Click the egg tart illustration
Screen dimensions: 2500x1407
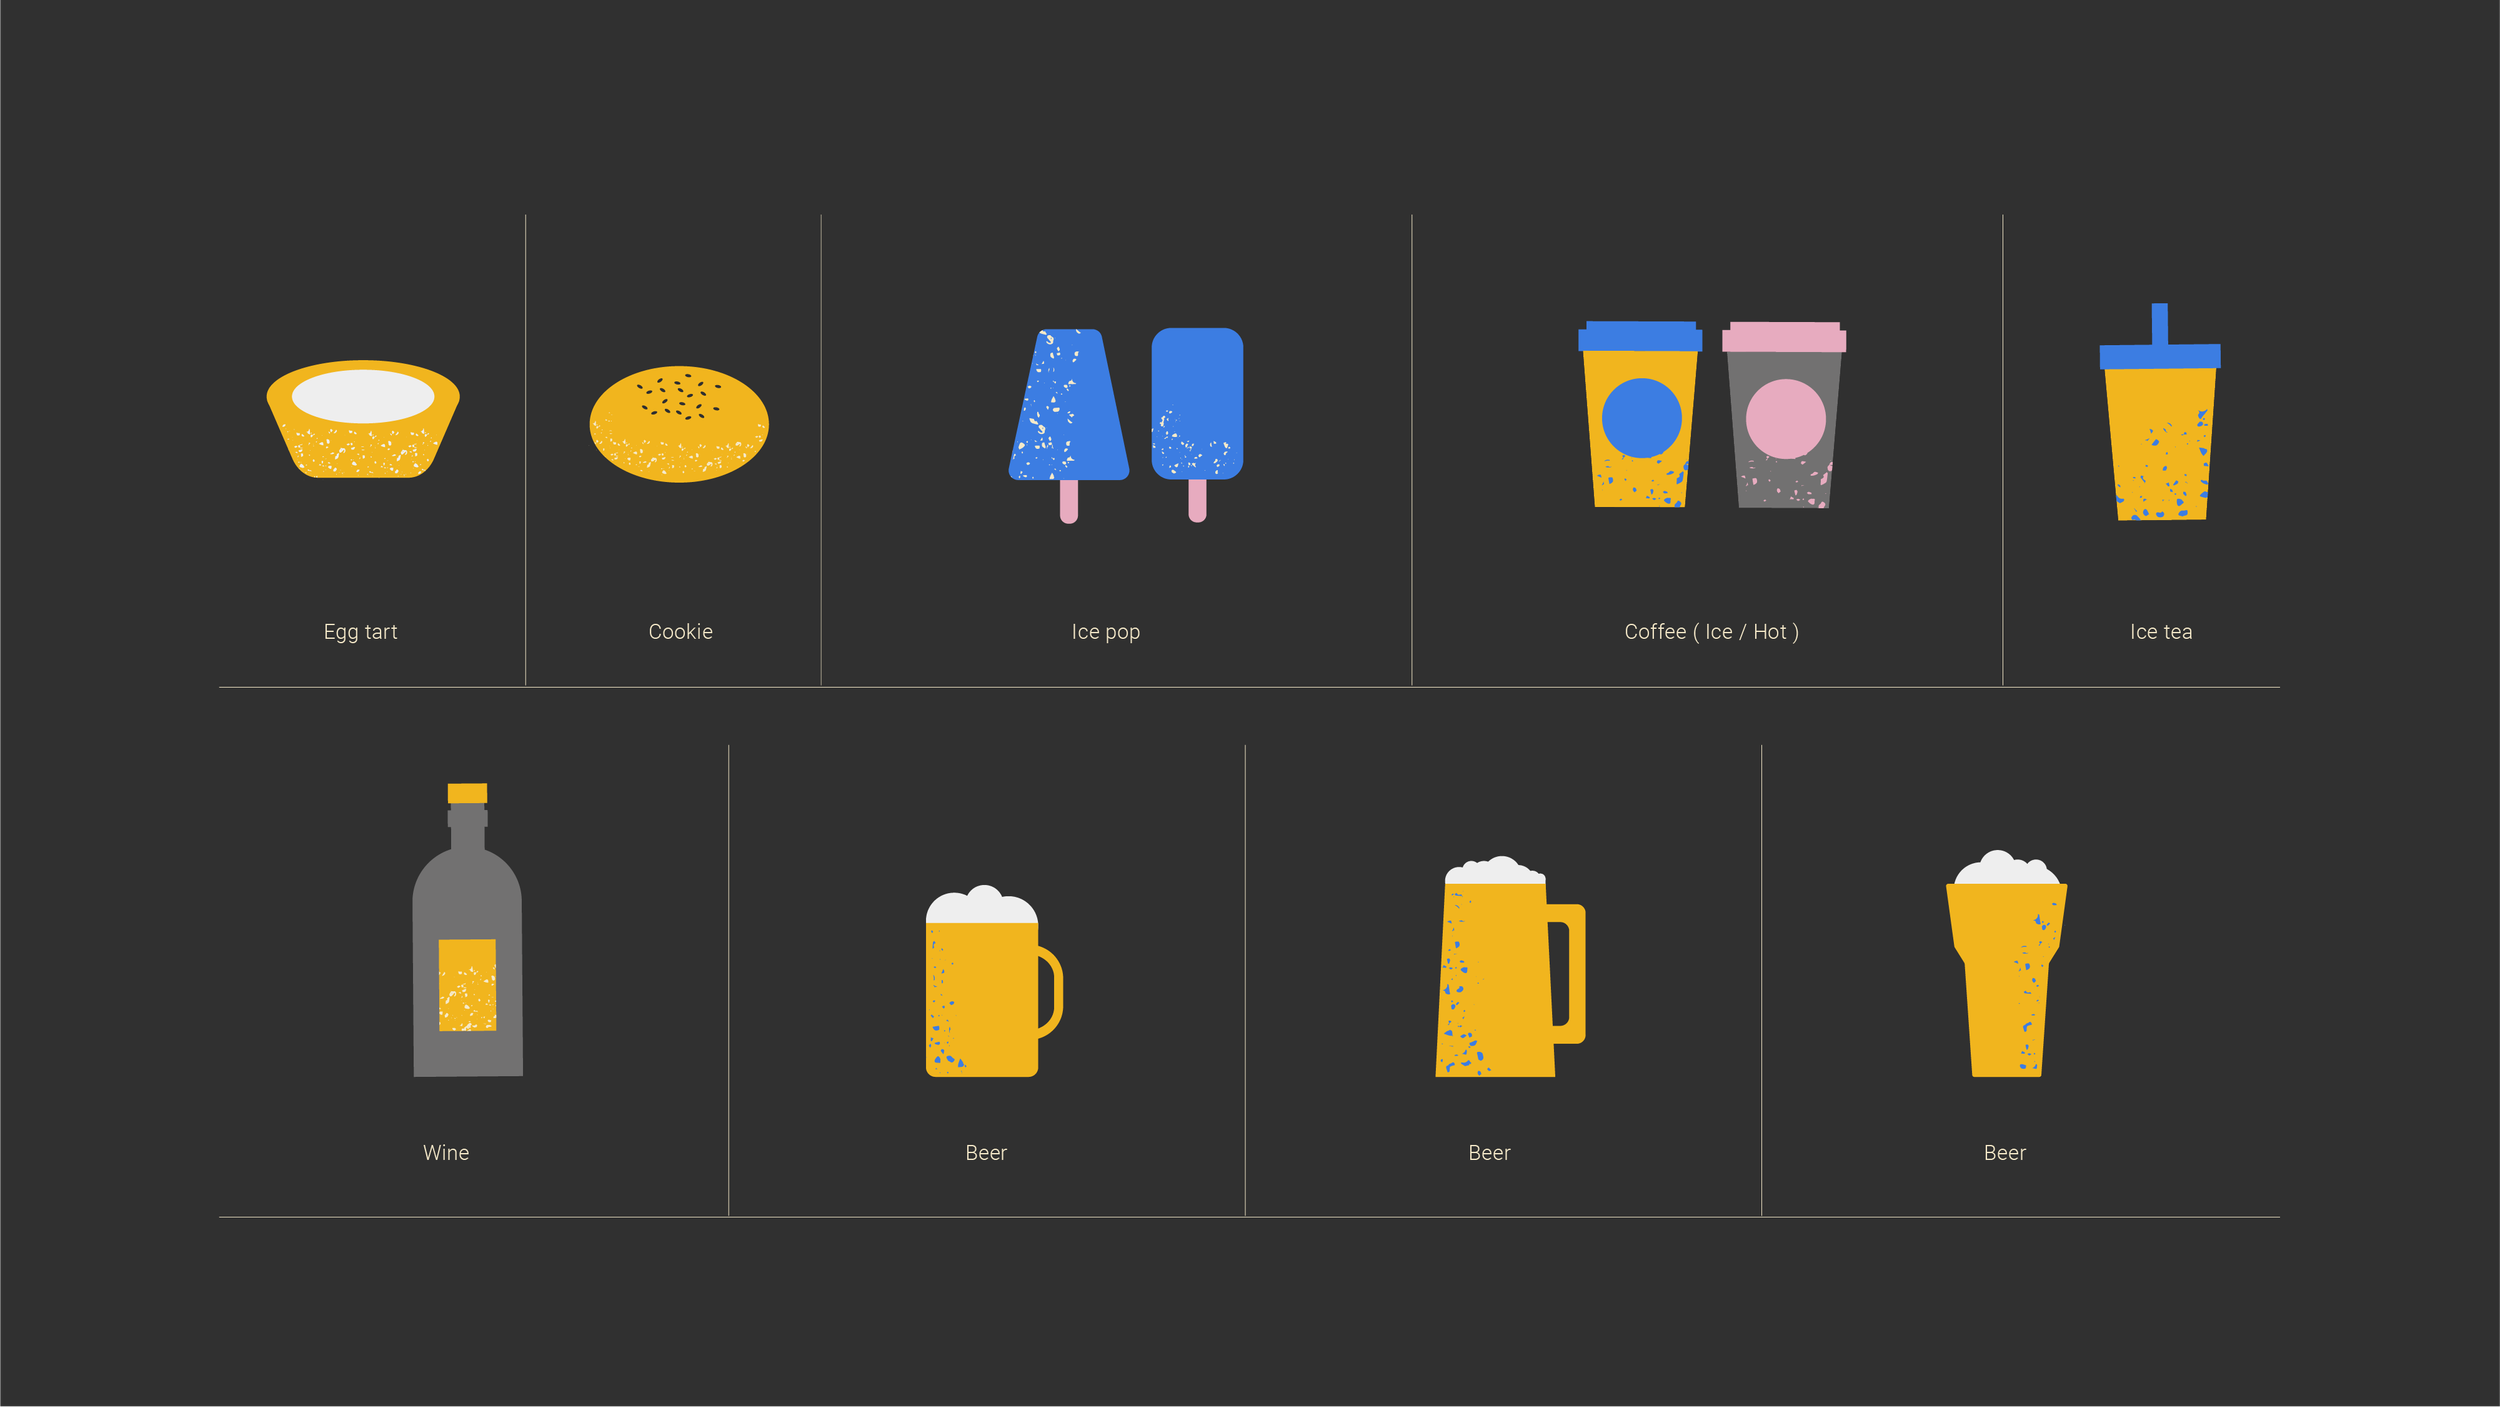363,419
